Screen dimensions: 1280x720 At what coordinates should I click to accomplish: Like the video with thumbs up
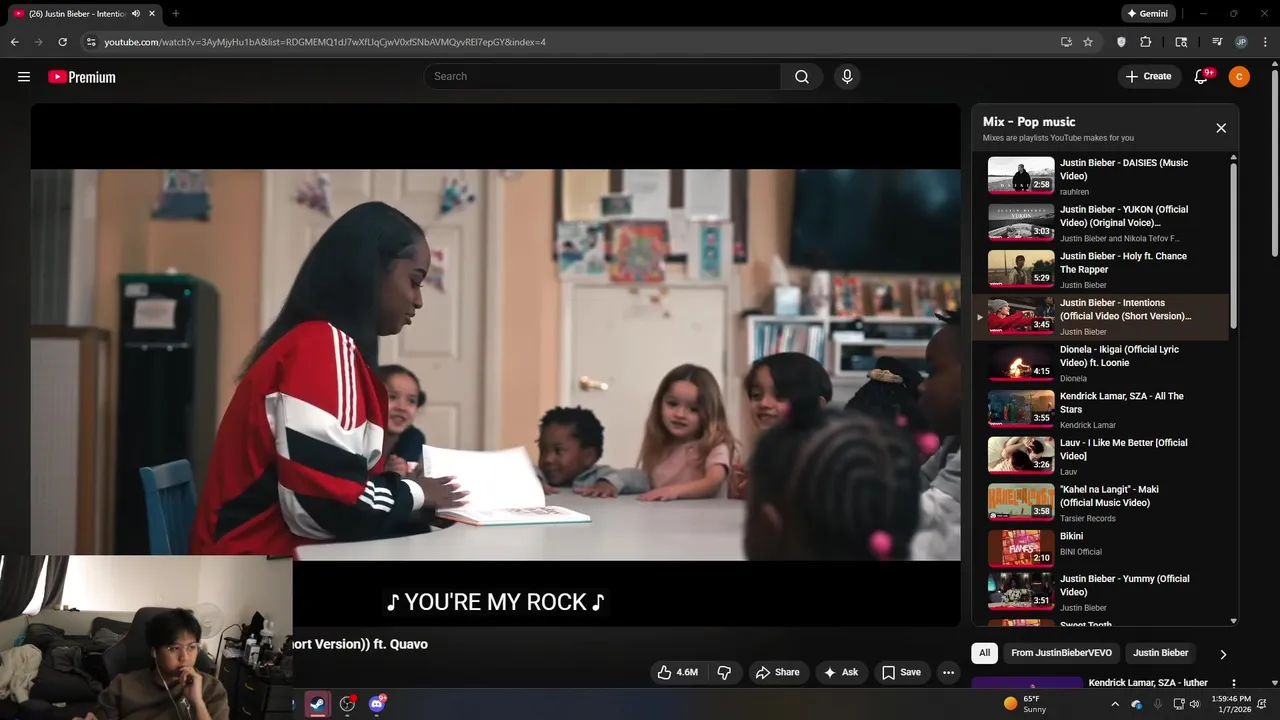click(677, 673)
